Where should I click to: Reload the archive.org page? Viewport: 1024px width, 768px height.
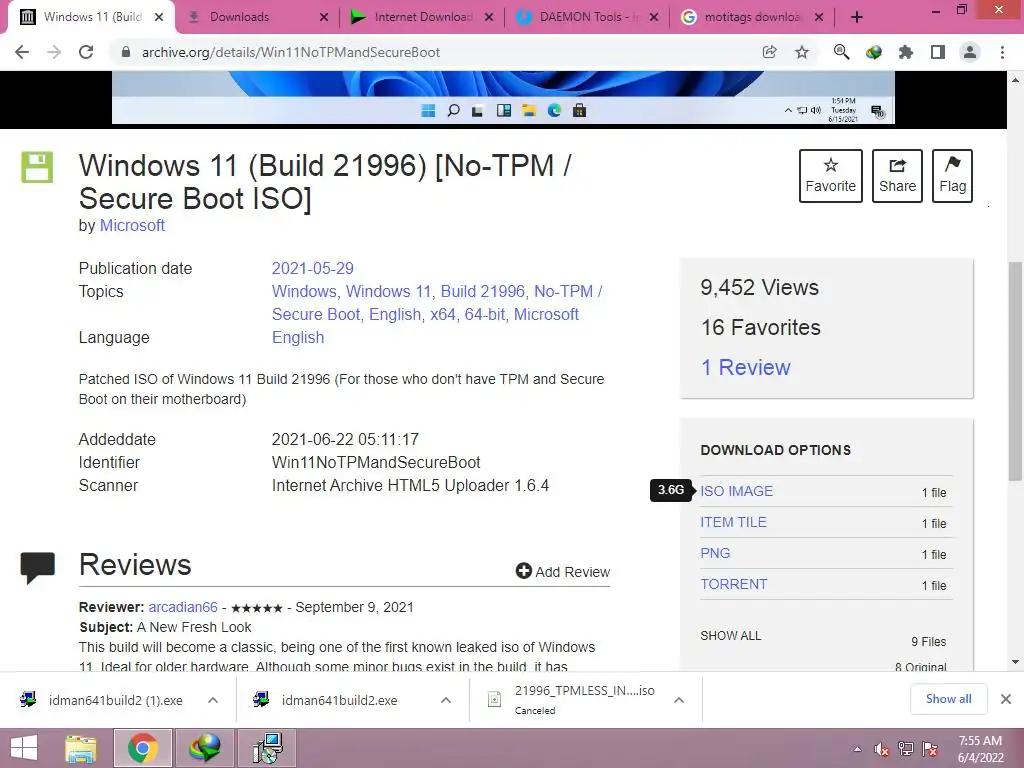(86, 52)
